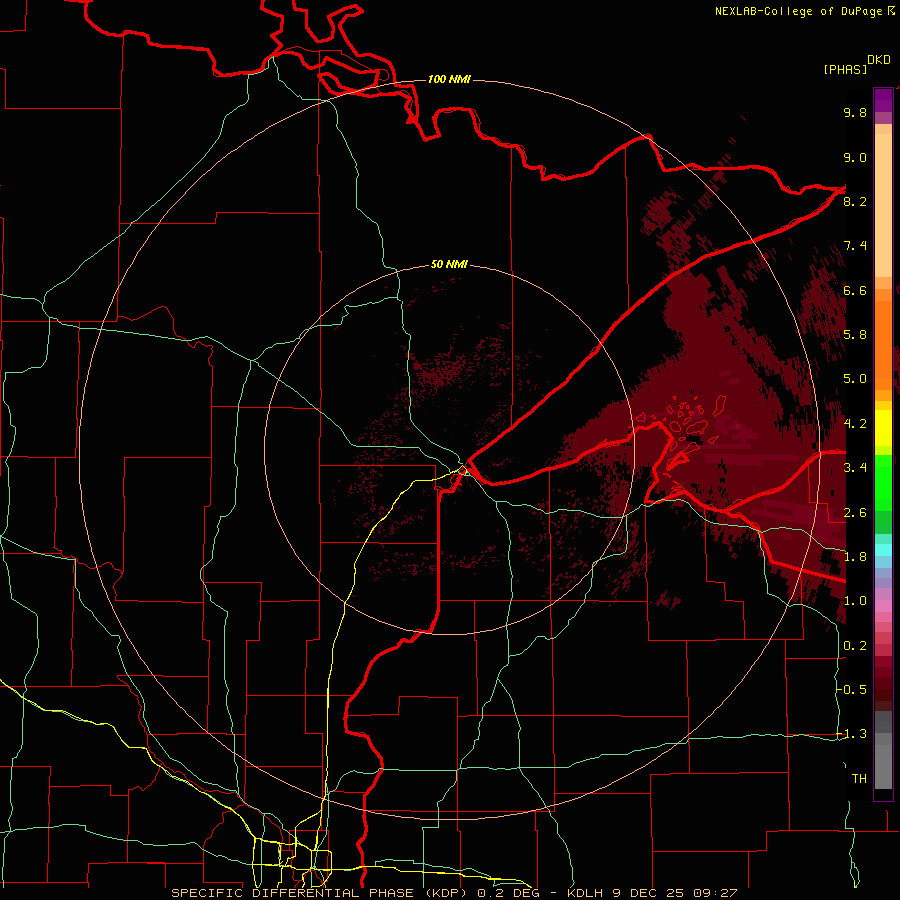Click the 9.0 value on color scale

point(855,157)
